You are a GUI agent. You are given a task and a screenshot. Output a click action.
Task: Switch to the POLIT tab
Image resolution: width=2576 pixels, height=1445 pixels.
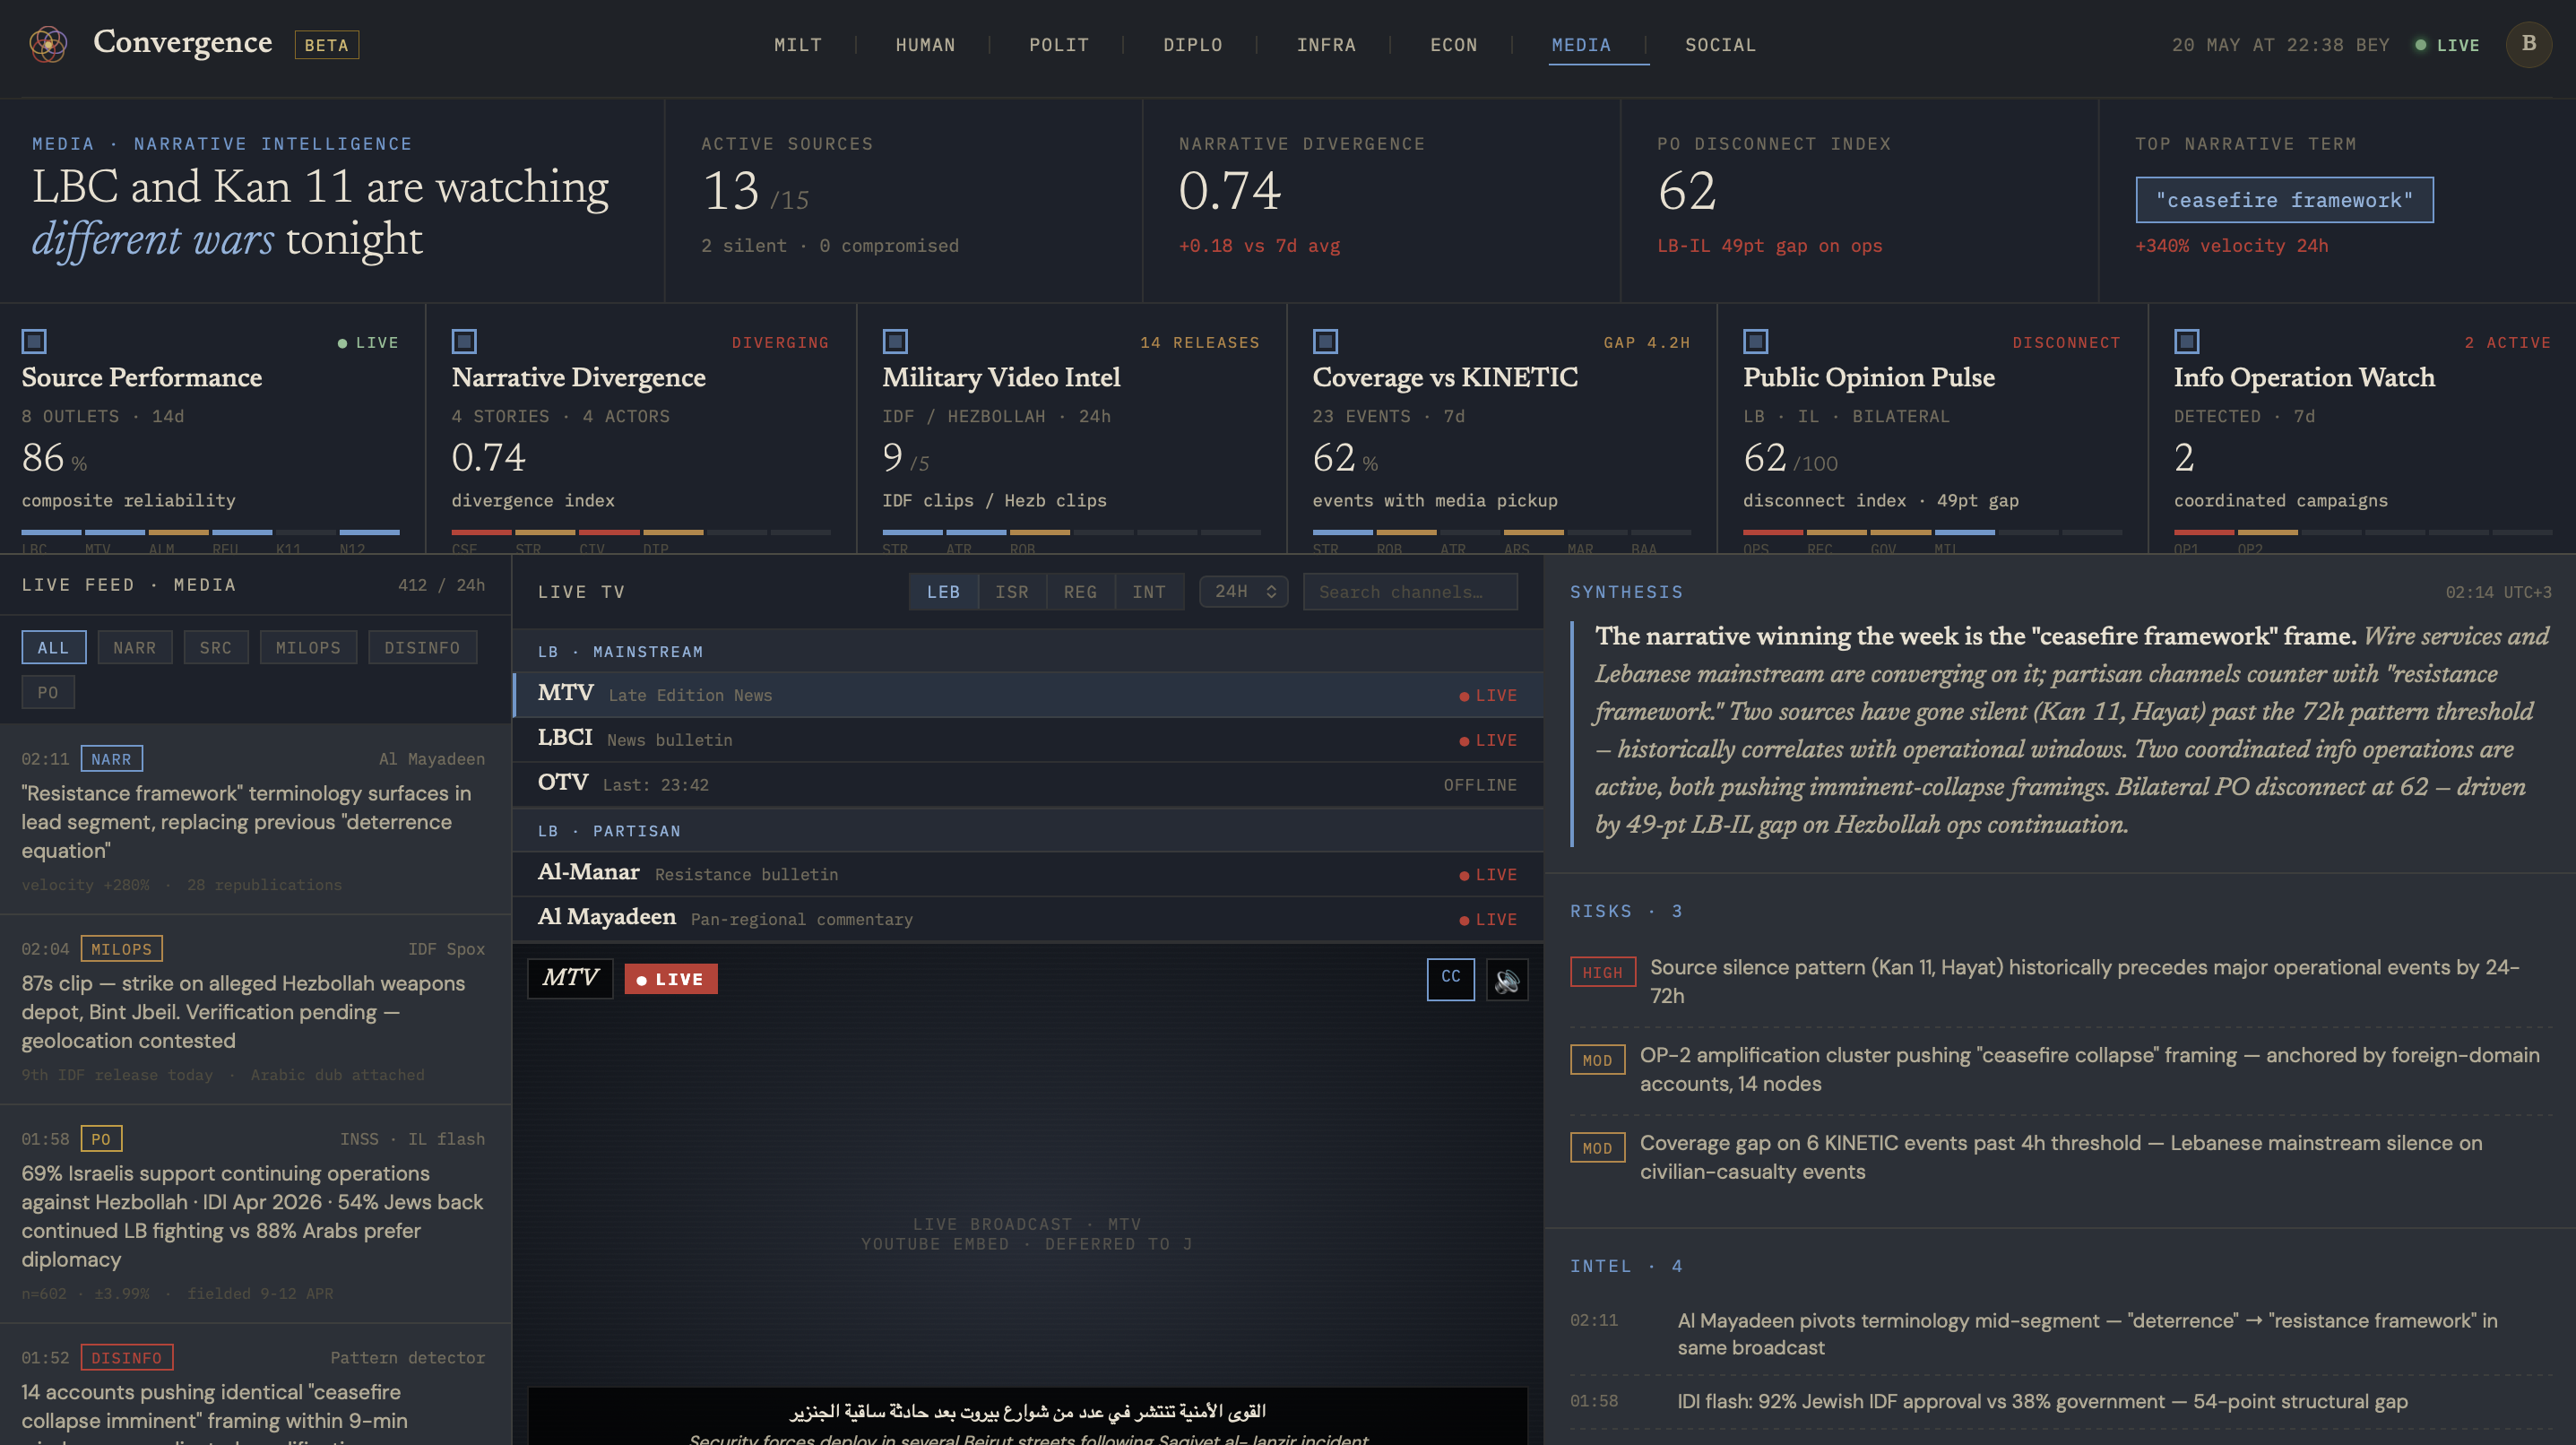(1059, 45)
